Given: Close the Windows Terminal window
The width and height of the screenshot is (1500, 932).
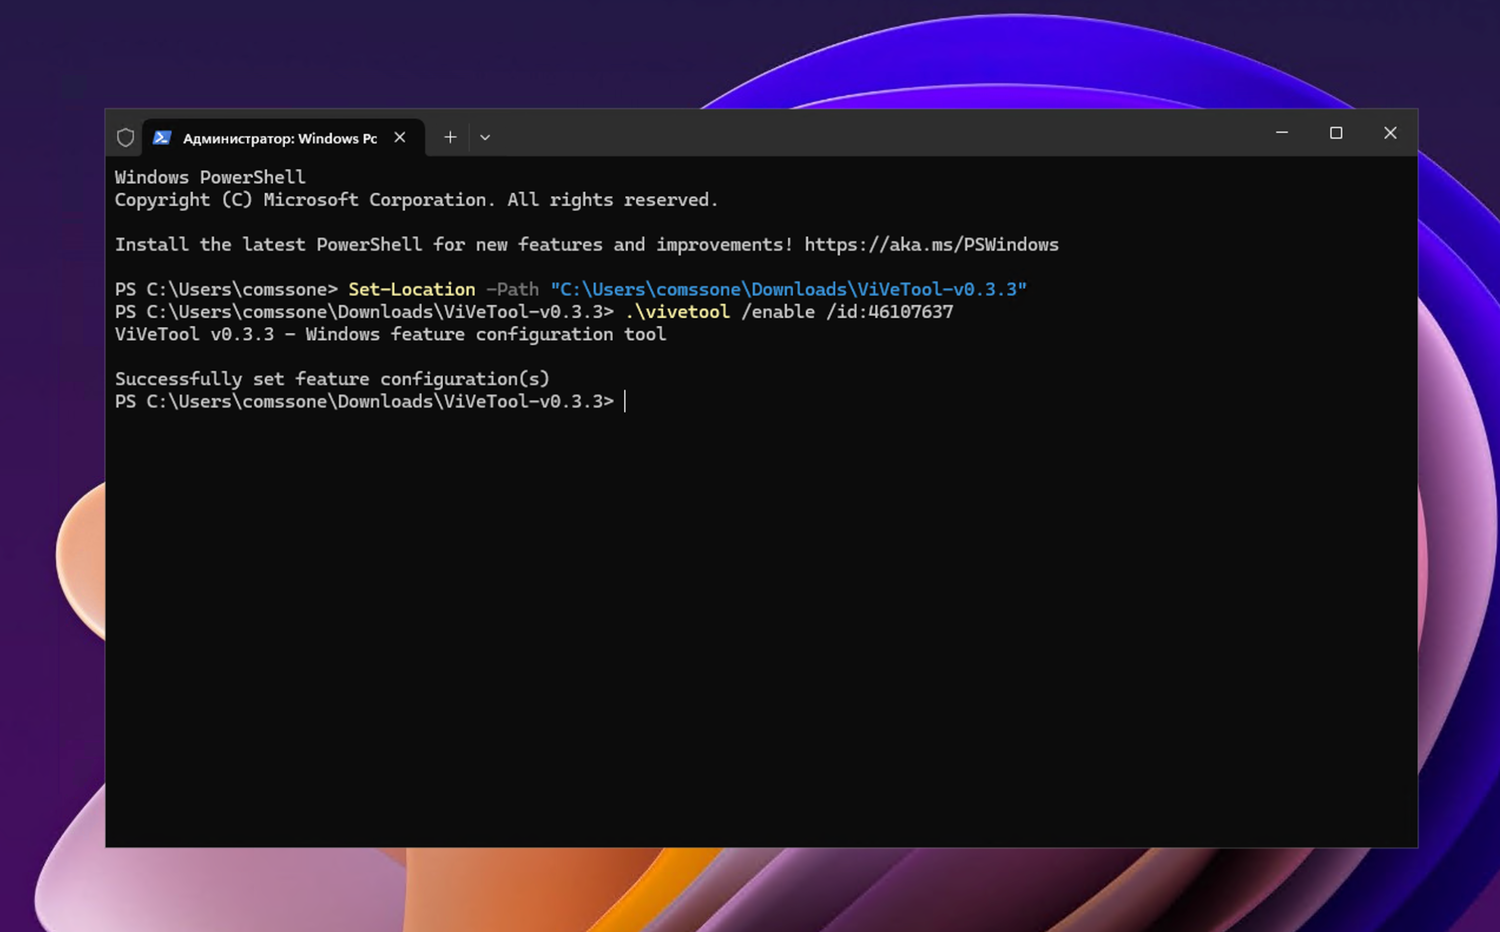Looking at the screenshot, I should pos(1390,133).
